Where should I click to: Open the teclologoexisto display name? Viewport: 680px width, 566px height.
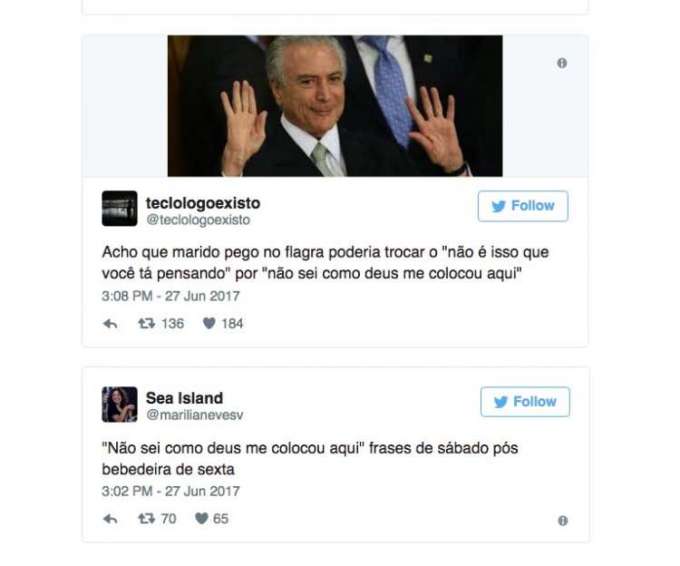tap(203, 203)
